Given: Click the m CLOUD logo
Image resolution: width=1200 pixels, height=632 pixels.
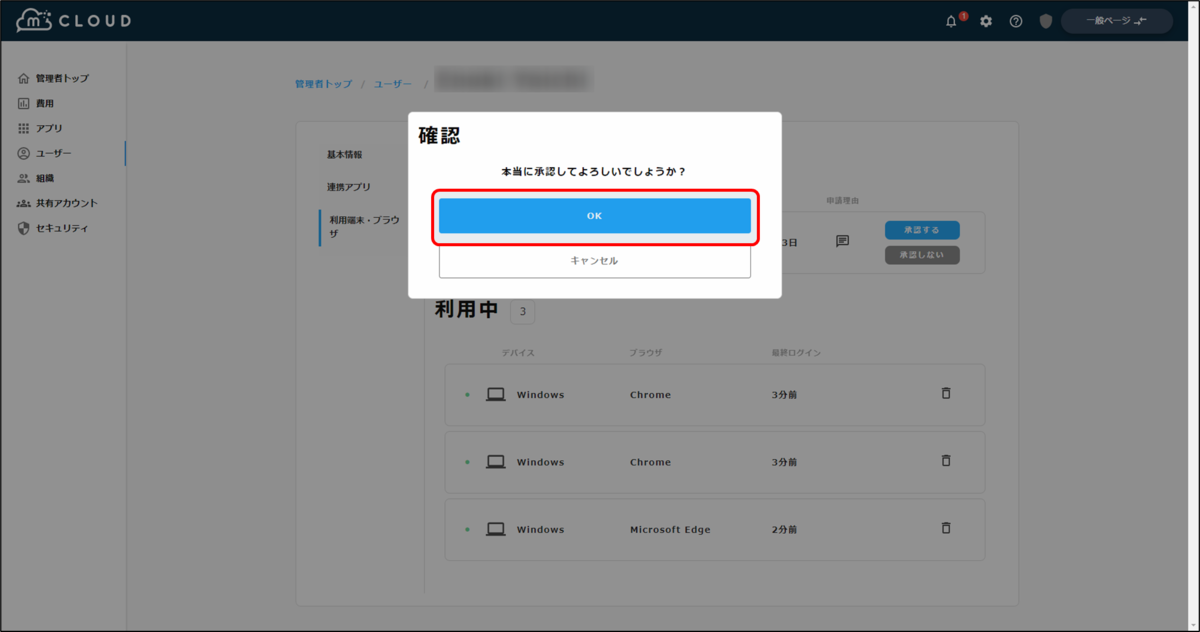Looking at the screenshot, I should click(74, 20).
